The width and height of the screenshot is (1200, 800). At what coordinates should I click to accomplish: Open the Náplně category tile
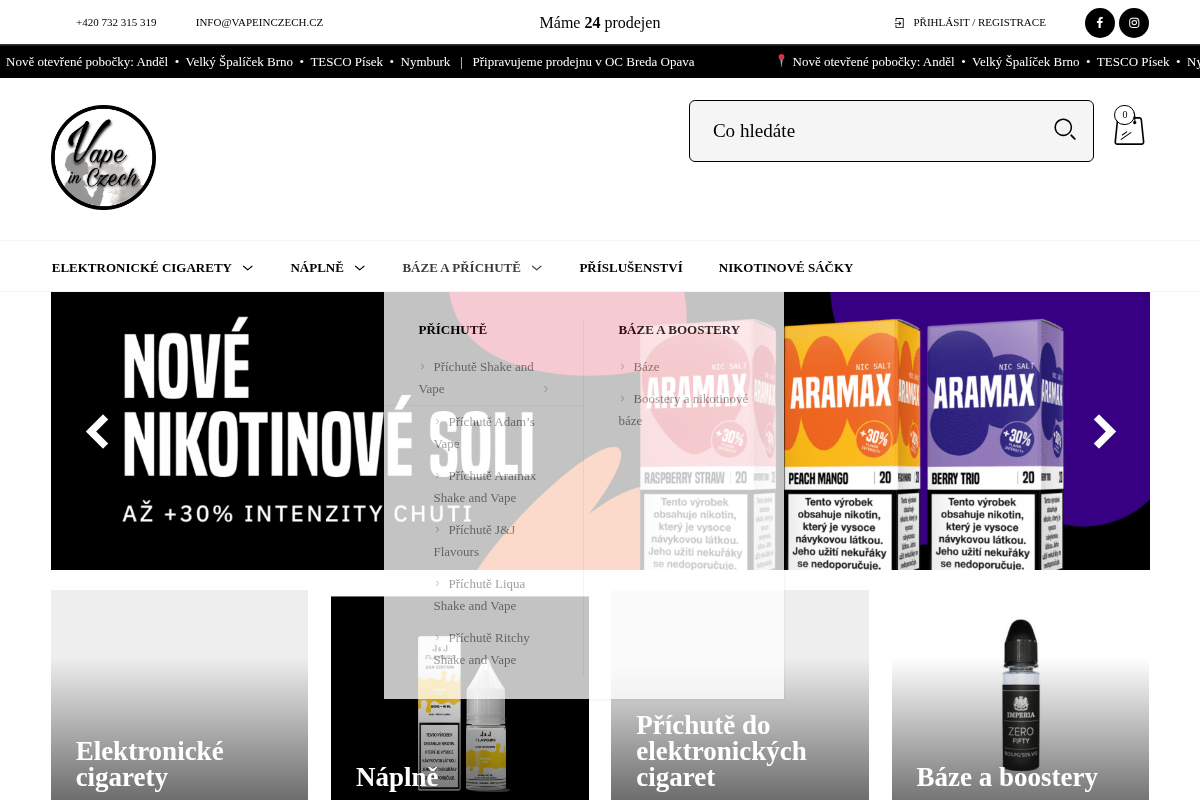[460, 698]
